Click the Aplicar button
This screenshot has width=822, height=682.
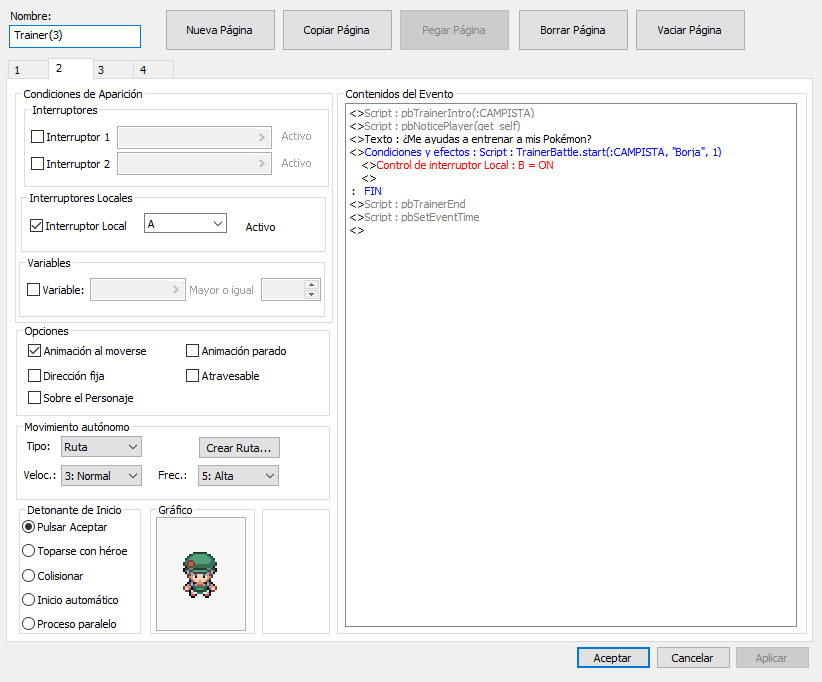772,658
